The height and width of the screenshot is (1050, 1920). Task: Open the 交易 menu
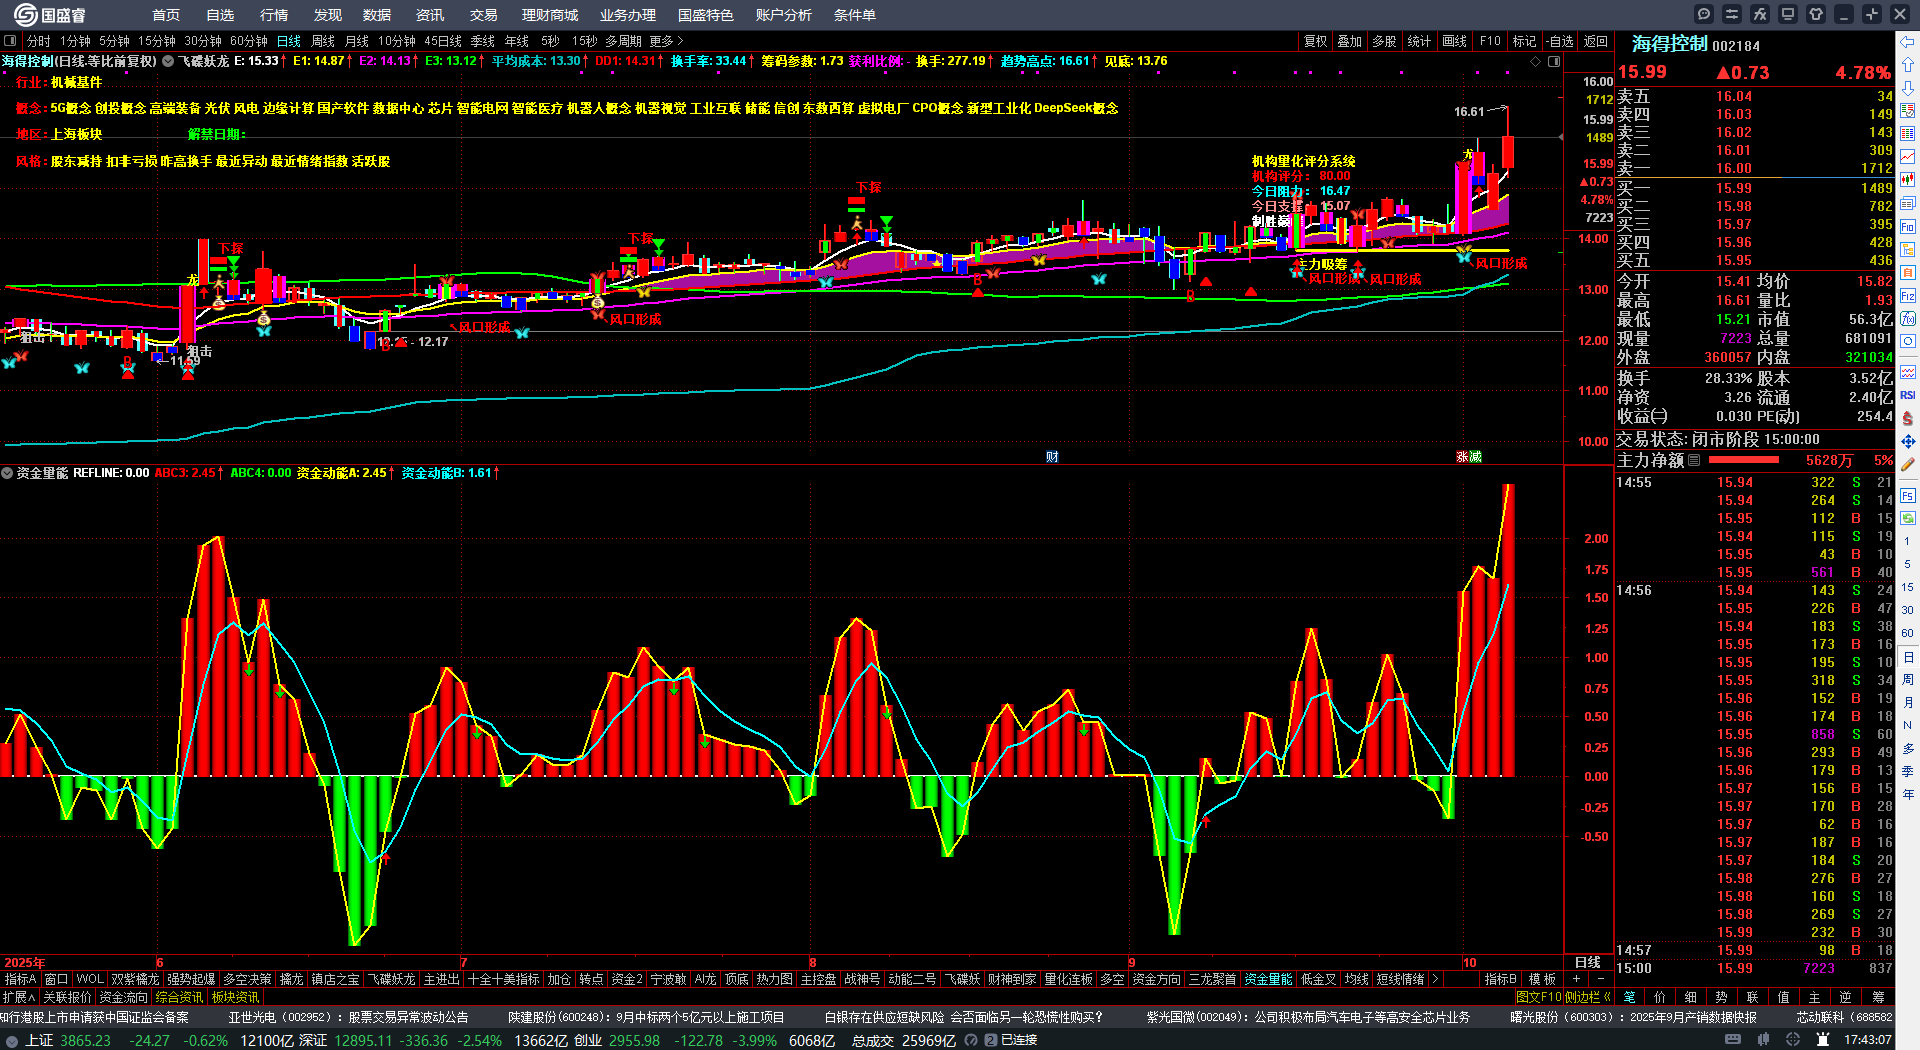point(484,15)
